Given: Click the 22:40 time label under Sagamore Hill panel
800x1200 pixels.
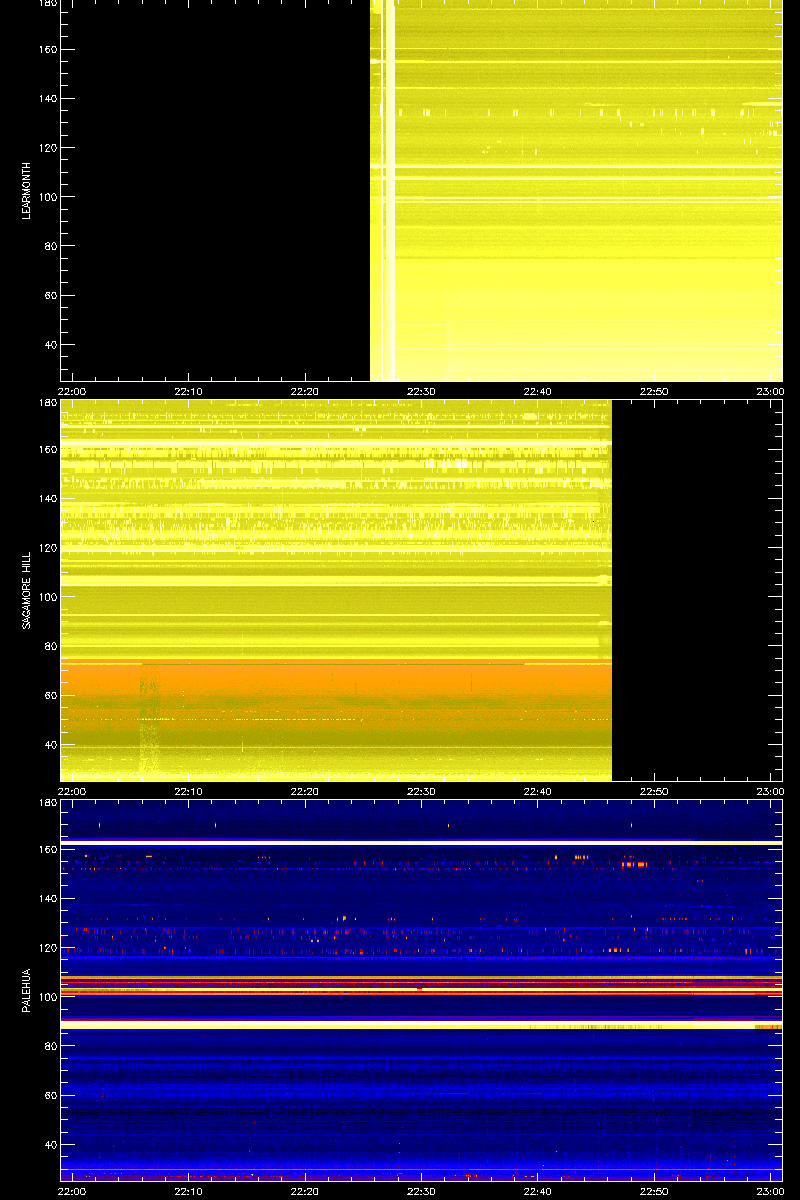Looking at the screenshot, I should click(x=537, y=791).
